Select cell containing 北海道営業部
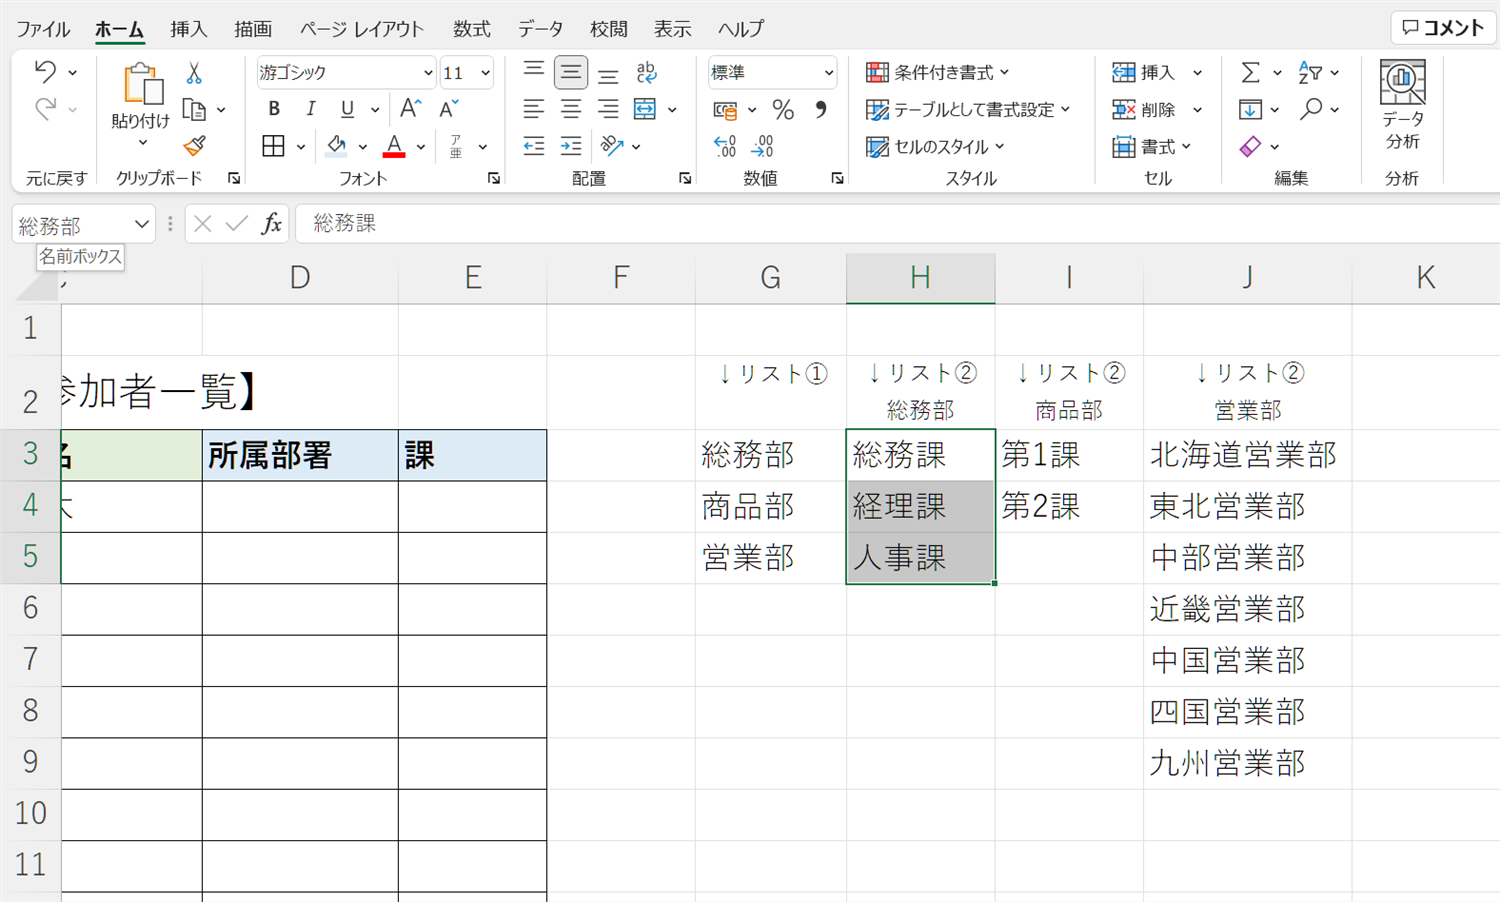This screenshot has height=902, width=1500. [1246, 456]
